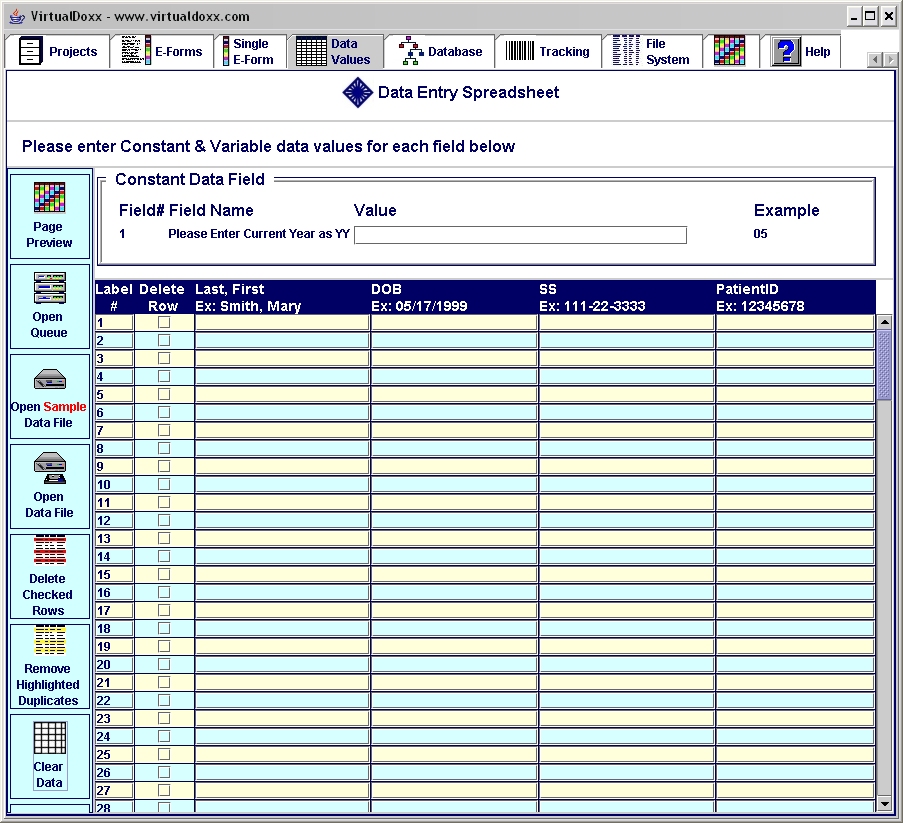Check Delete Row box for row 2

[164, 340]
